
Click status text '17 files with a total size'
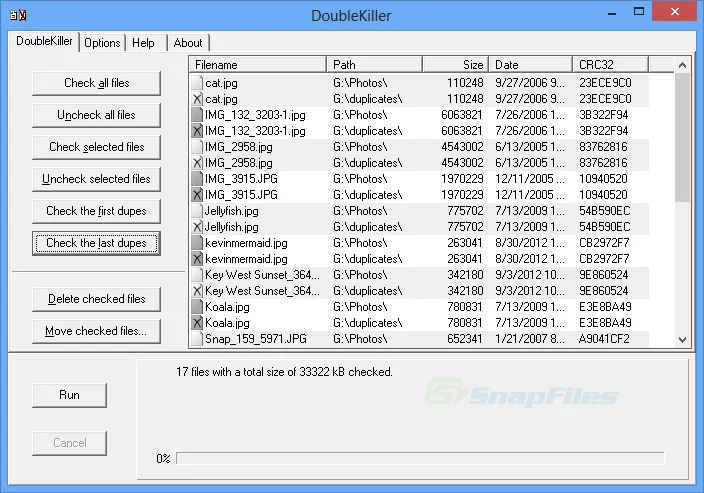[x=284, y=372]
